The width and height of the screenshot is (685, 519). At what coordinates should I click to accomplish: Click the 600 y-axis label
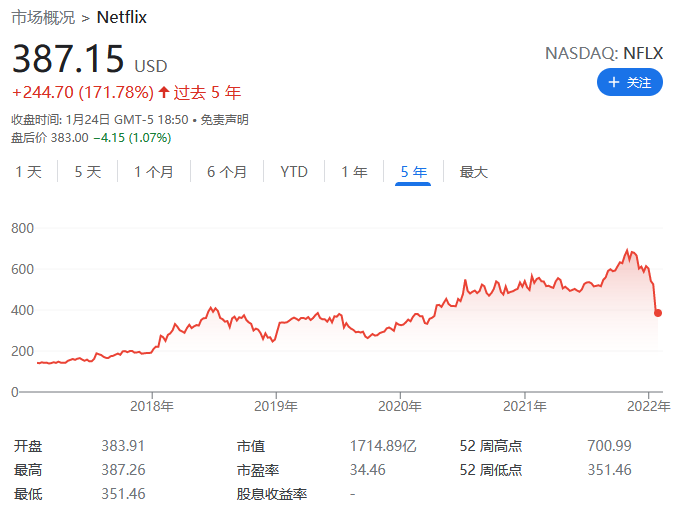(22, 269)
